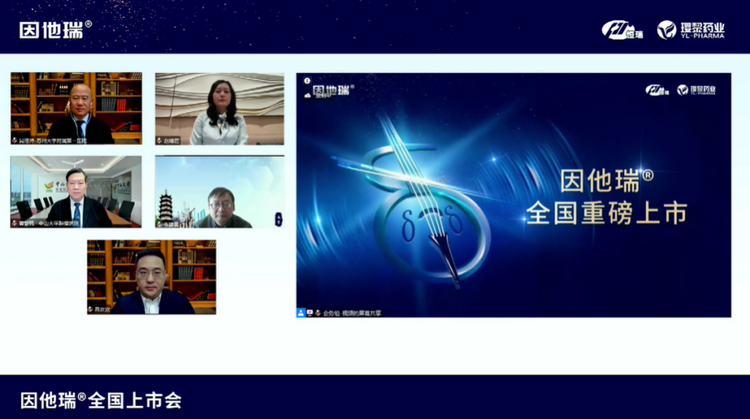The image size is (750, 419).
Task: Click the YL-PHARMA logo in the top banner
Action: (691, 30)
